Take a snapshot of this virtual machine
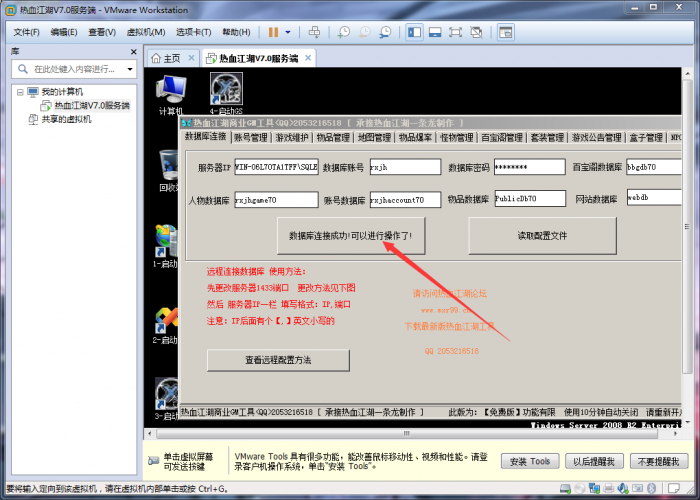This screenshot has width=700, height=500. (x=343, y=32)
